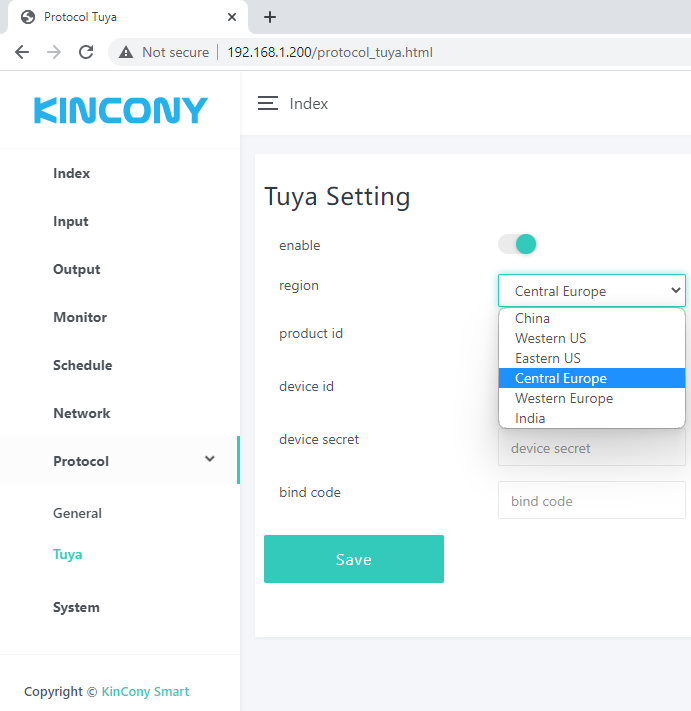Viewport: 691px width, 711px height.
Task: Choose Western US region option
Action: pyautogui.click(x=550, y=338)
